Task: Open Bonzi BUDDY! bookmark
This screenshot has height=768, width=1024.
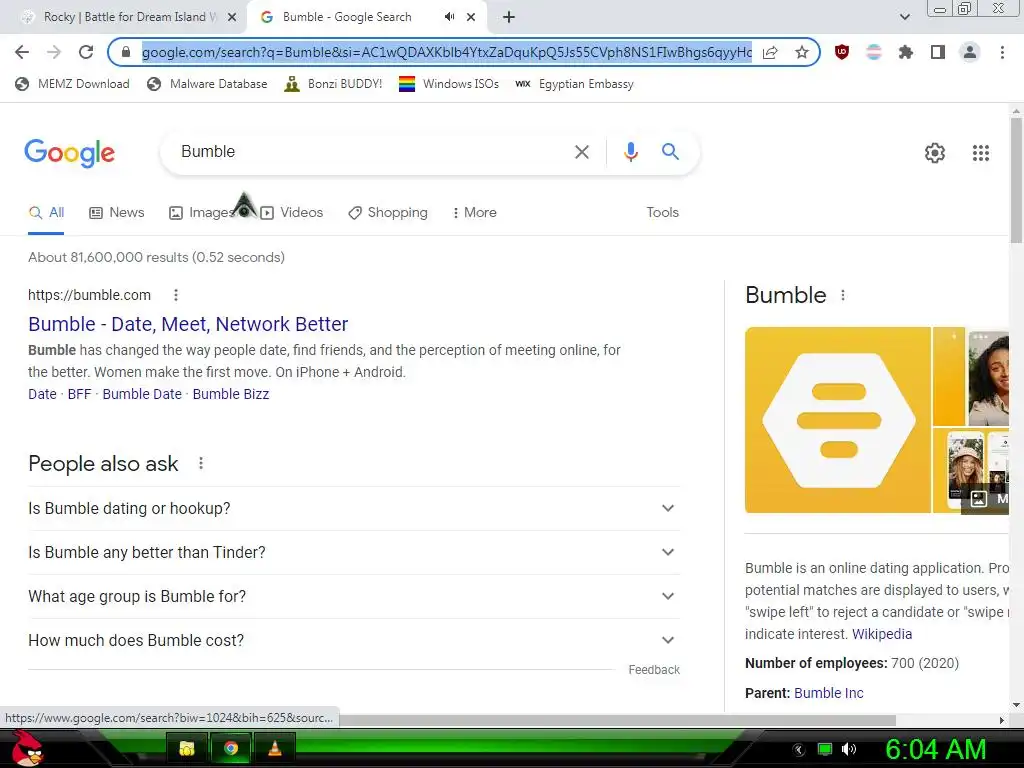Action: (x=333, y=84)
